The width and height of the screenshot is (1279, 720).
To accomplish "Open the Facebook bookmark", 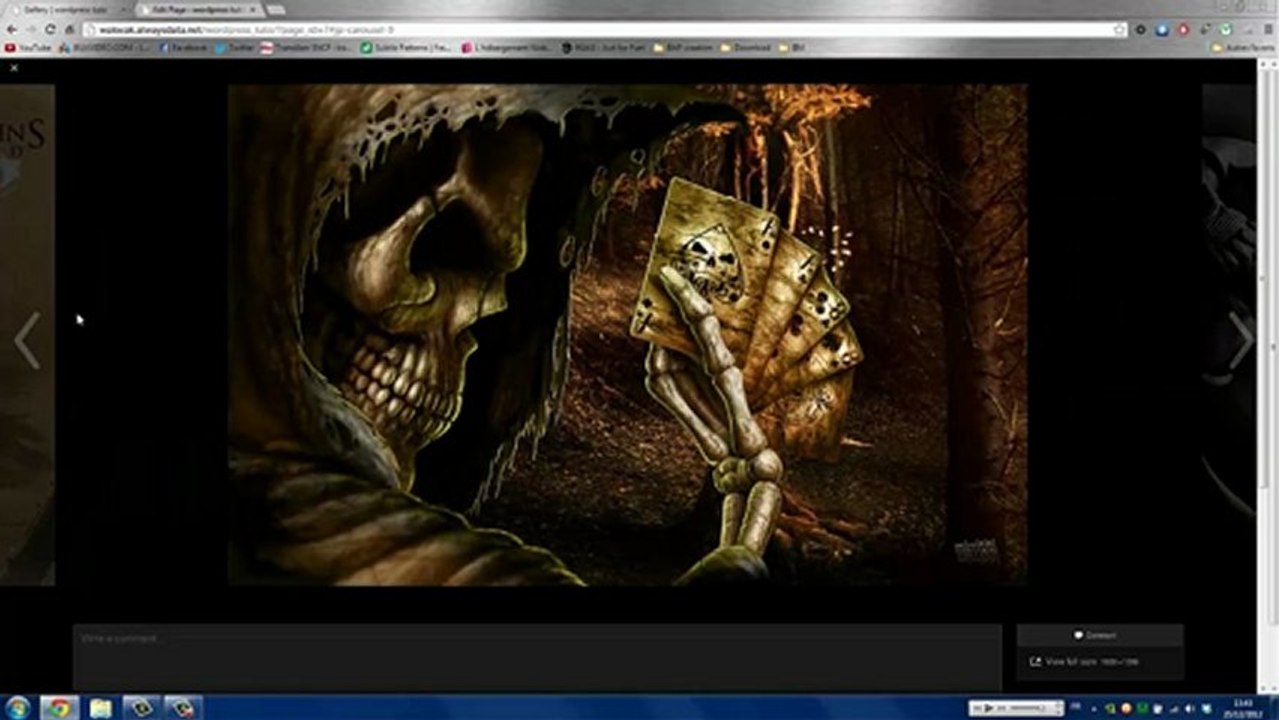I will (182, 47).
